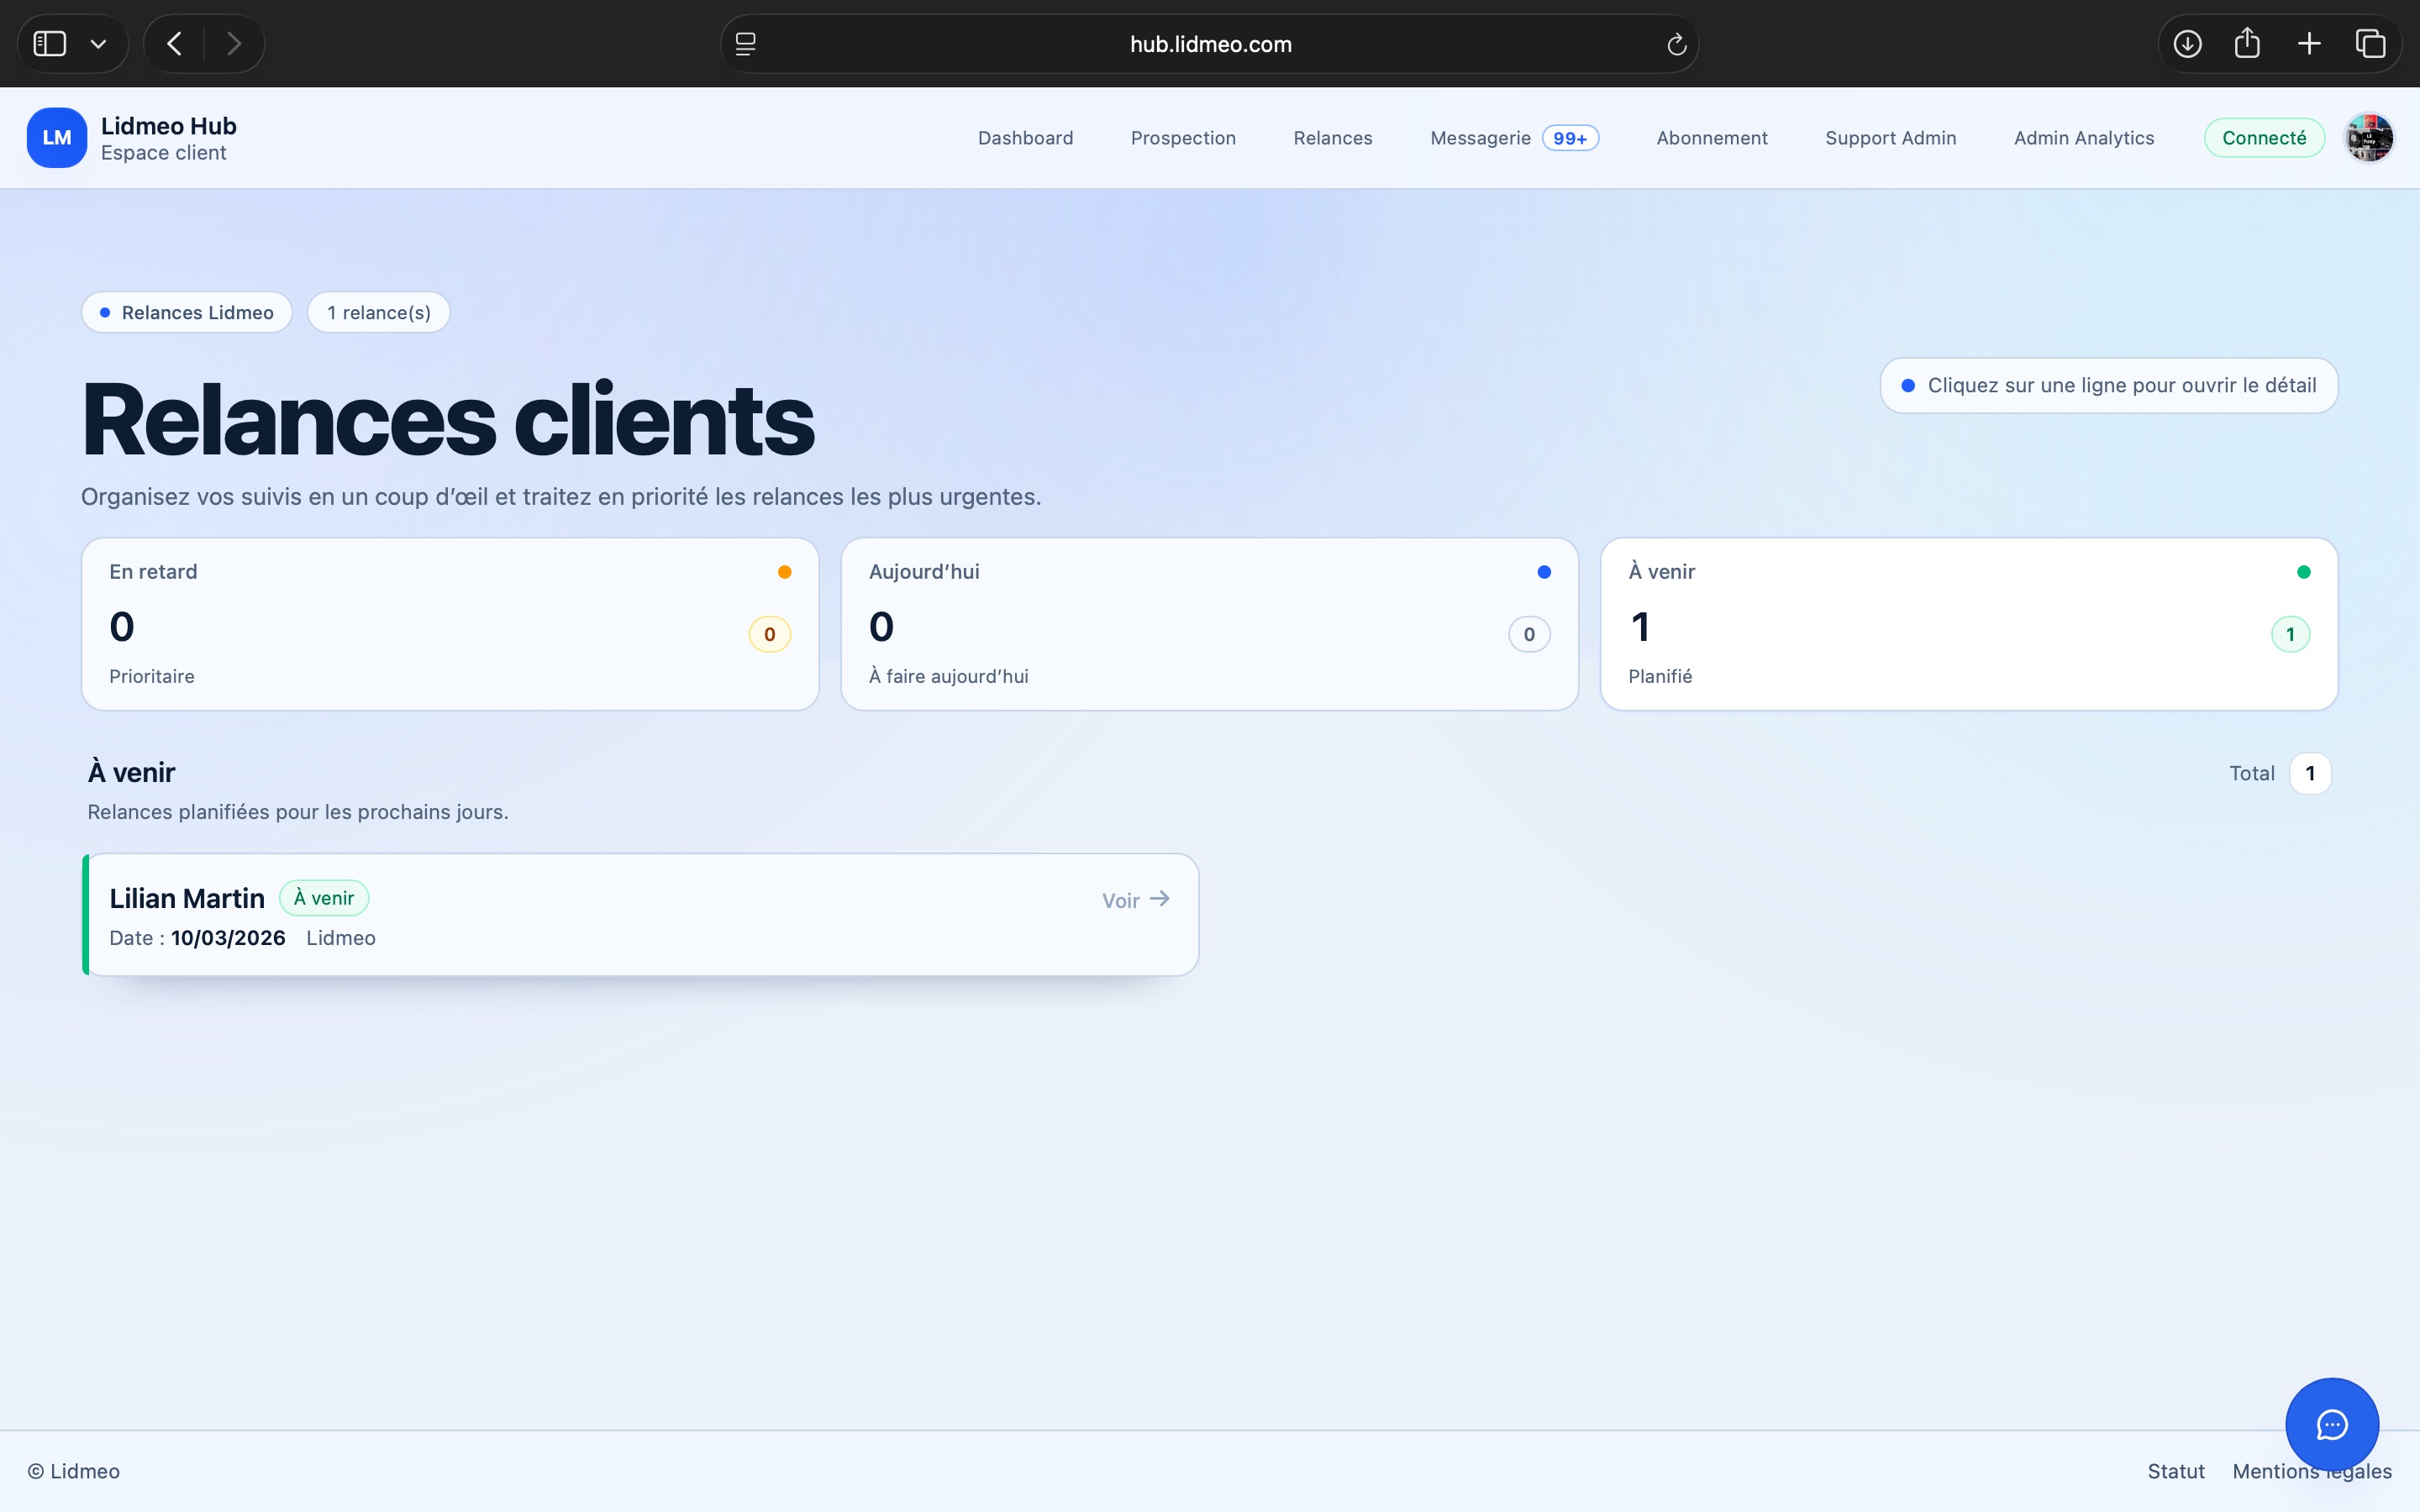Viewport: 2420px width, 1512px height.
Task: Open Safari tab overview
Action: pos(2370,43)
